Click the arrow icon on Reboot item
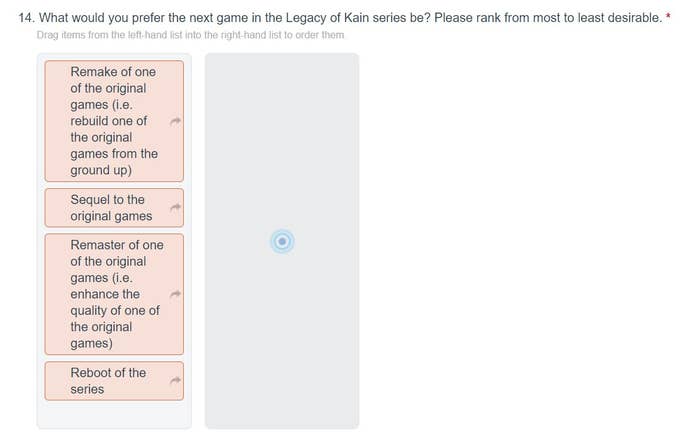Viewport: 690px width, 442px height. pos(175,381)
